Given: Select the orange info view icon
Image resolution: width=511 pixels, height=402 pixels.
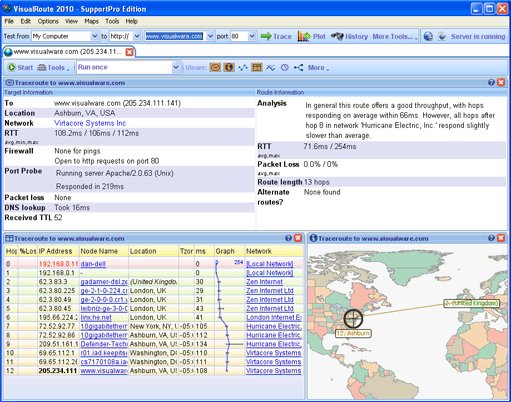Looking at the screenshot, I should coord(229,68).
